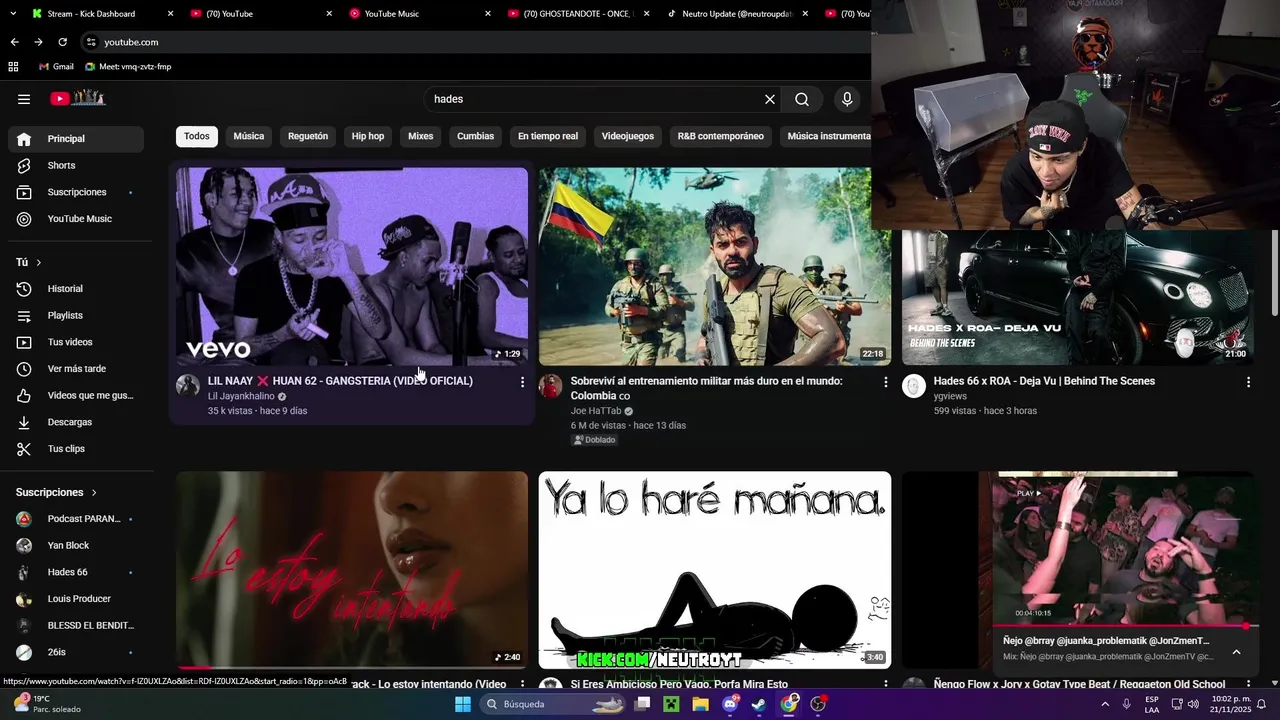The image size is (1280, 720).
Task: Start voice search with microphone icon
Action: (847, 99)
